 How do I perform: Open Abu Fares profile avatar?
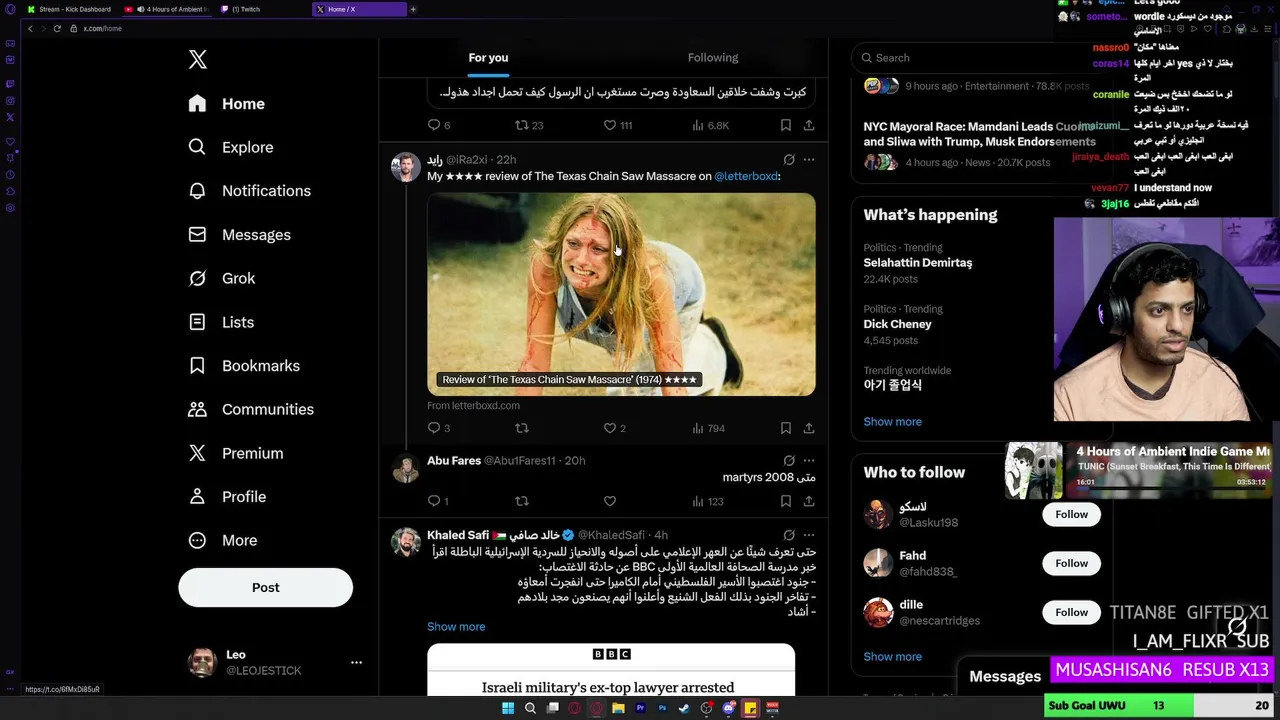coord(405,468)
